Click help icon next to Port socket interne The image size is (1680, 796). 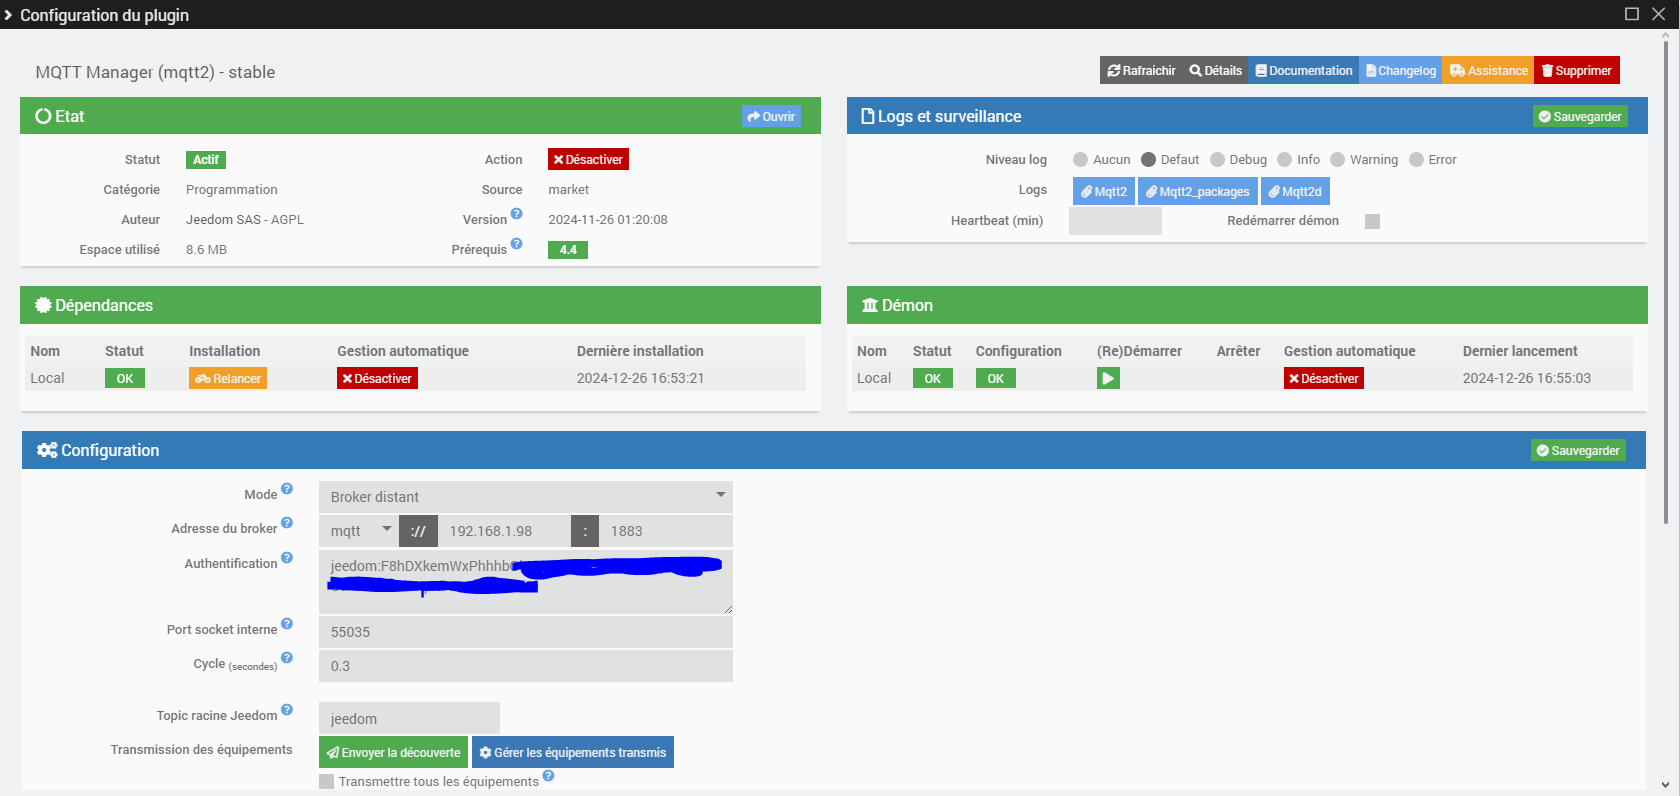287,623
